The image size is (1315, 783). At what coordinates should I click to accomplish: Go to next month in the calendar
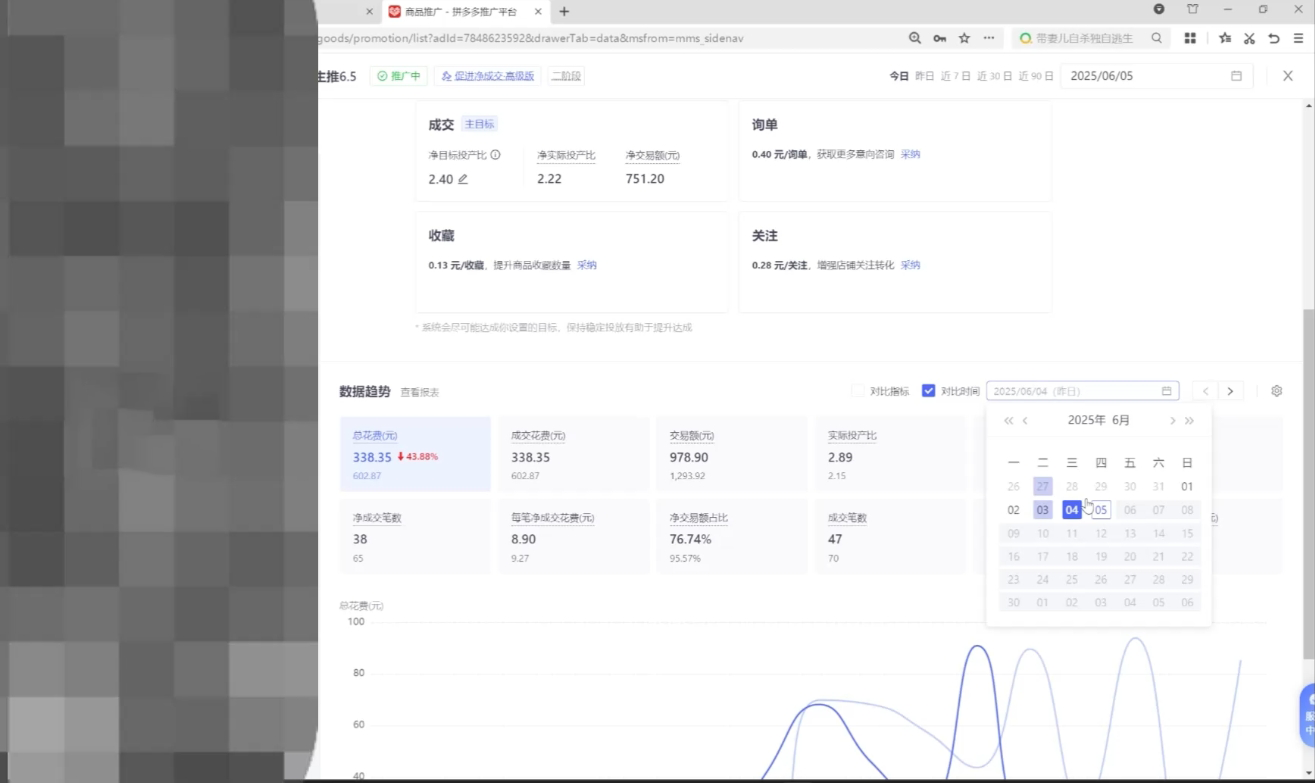(x=1172, y=420)
